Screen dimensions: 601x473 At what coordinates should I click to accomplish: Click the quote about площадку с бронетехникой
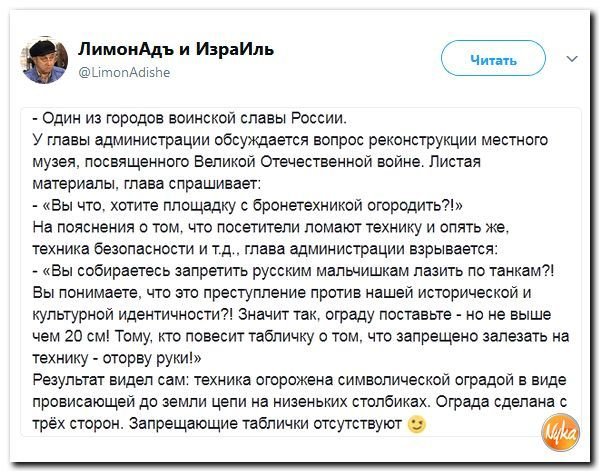click(248, 206)
